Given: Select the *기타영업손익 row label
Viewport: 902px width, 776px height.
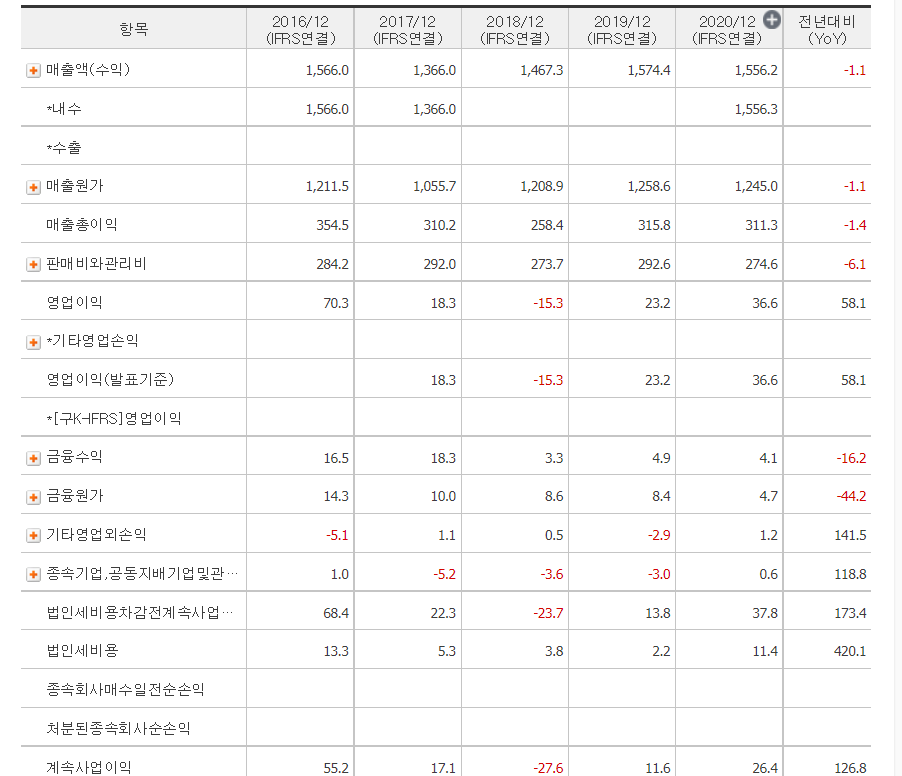Looking at the screenshot, I should 92,341.
